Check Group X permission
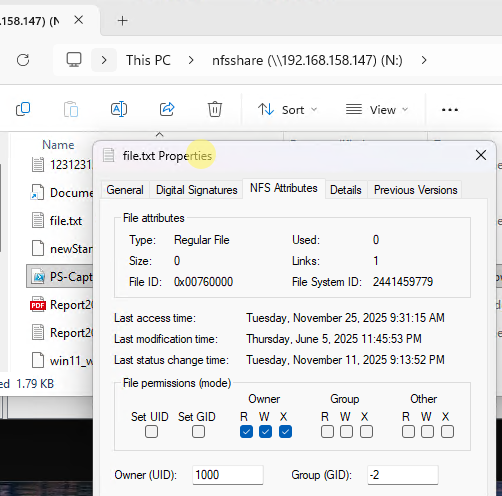502x496 pixels. click(x=366, y=432)
